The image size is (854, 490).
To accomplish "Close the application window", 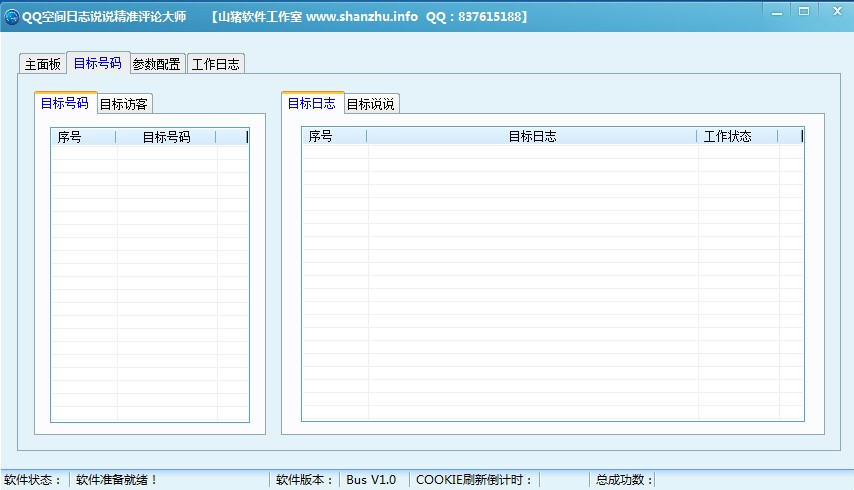I will (832, 10).
